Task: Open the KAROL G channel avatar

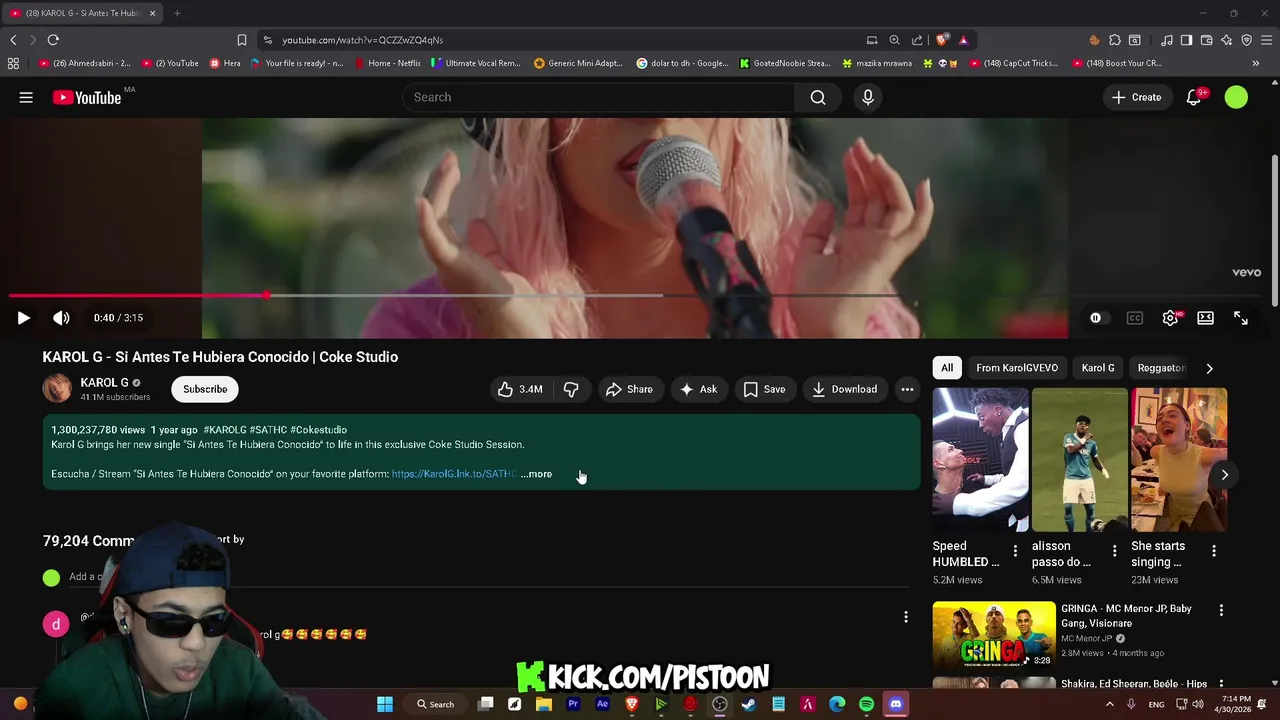Action: point(57,389)
